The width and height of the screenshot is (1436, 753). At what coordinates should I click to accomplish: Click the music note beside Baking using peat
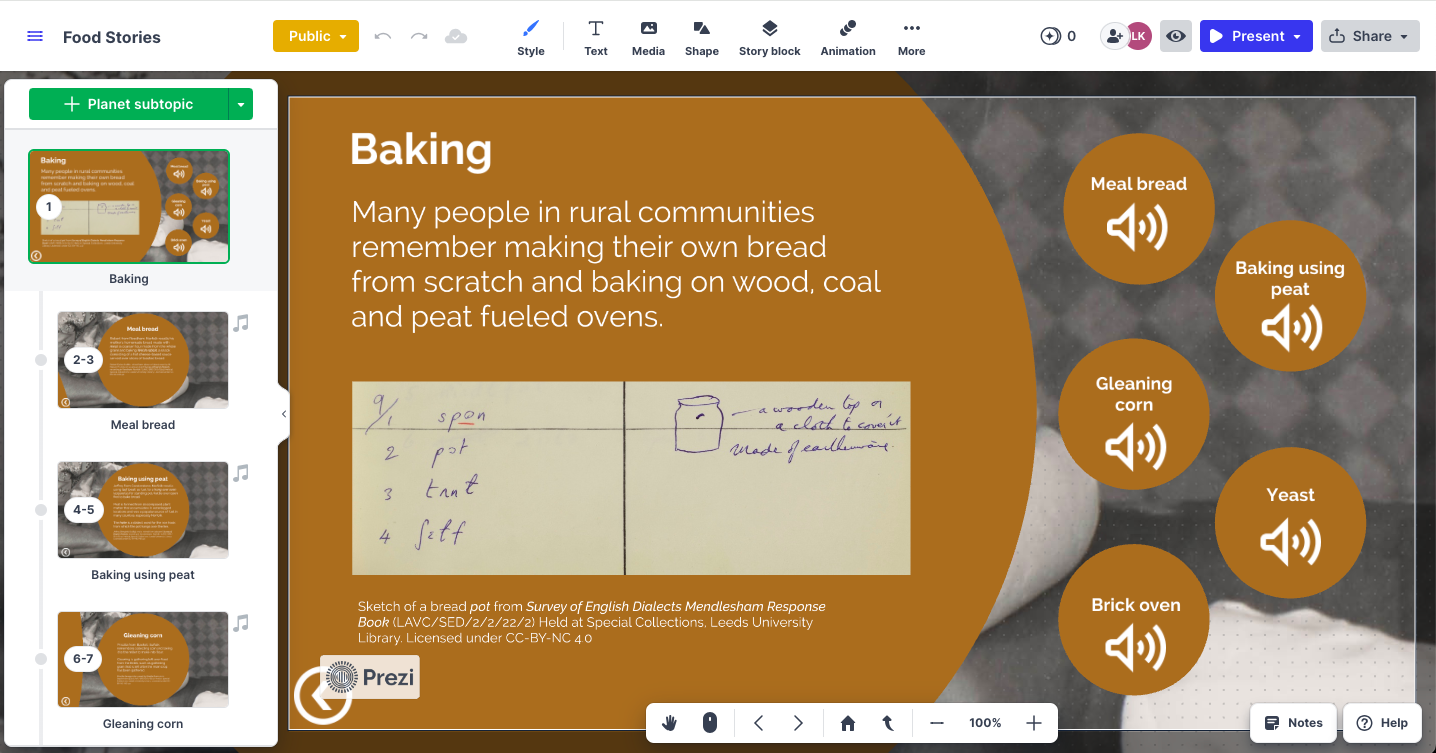(241, 473)
